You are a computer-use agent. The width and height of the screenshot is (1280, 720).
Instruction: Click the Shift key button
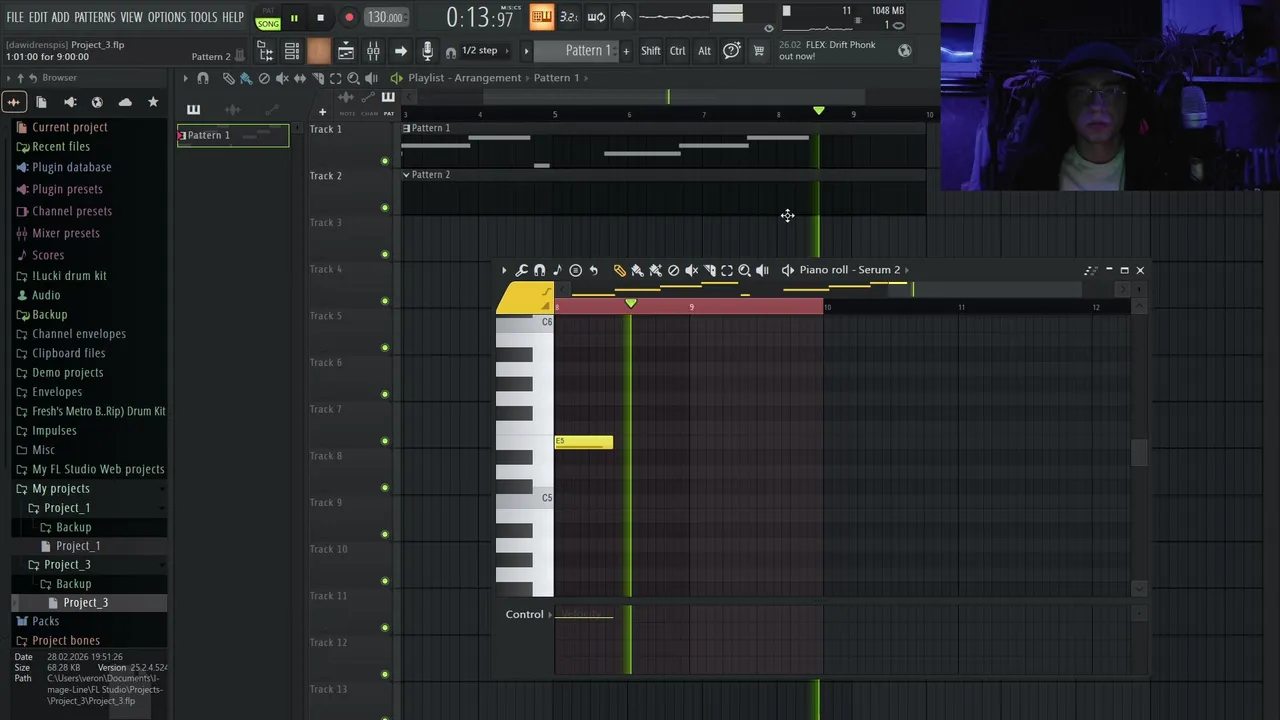click(x=651, y=51)
